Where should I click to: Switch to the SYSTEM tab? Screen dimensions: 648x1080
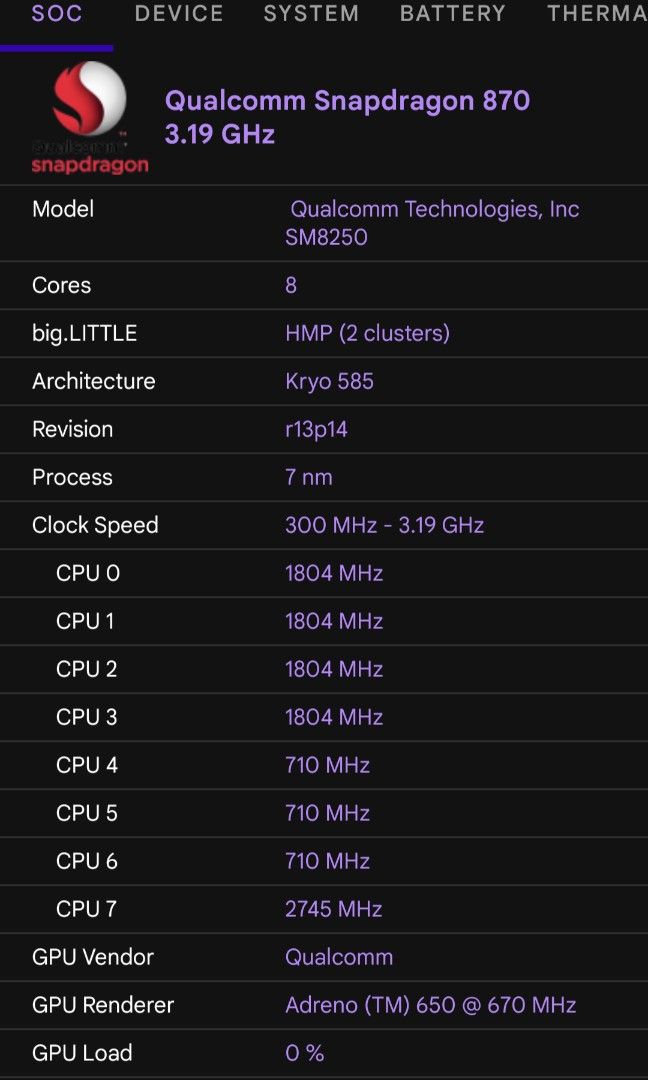pos(311,14)
